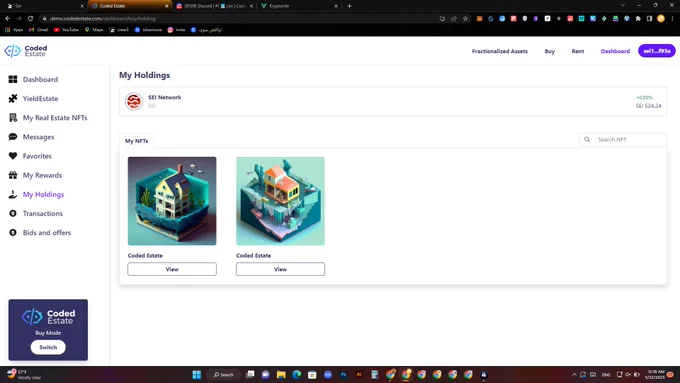Open Windows taskbar Search box
680x383 pixels.
224,374
